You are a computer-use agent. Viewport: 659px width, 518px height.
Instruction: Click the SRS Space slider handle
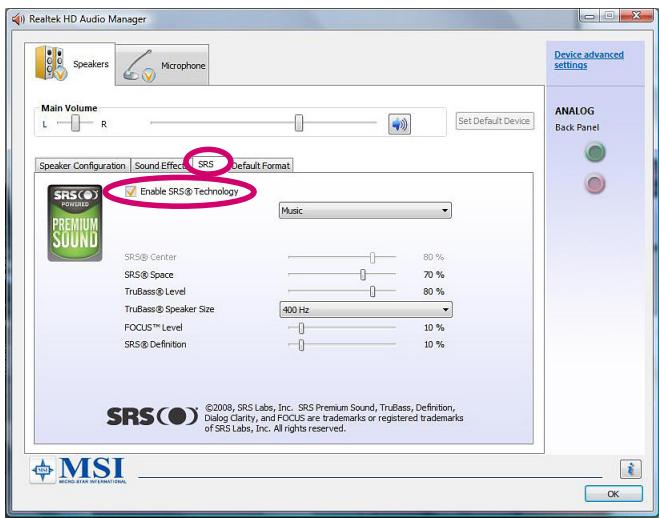coord(363,275)
